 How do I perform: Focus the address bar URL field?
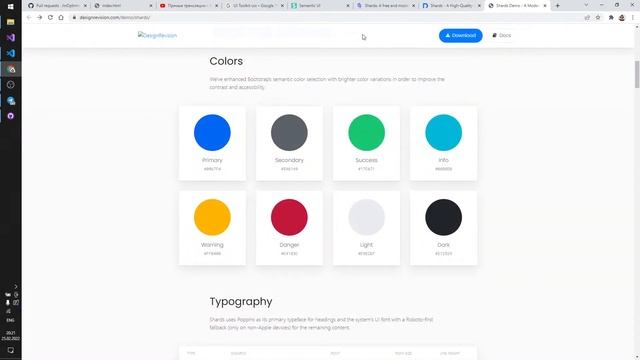pyautogui.click(x=327, y=18)
